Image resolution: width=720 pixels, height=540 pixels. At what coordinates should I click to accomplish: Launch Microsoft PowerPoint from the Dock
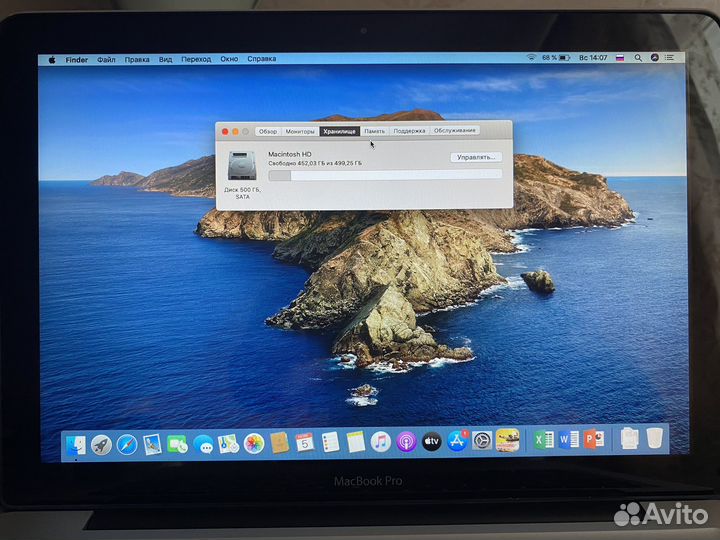(594, 439)
